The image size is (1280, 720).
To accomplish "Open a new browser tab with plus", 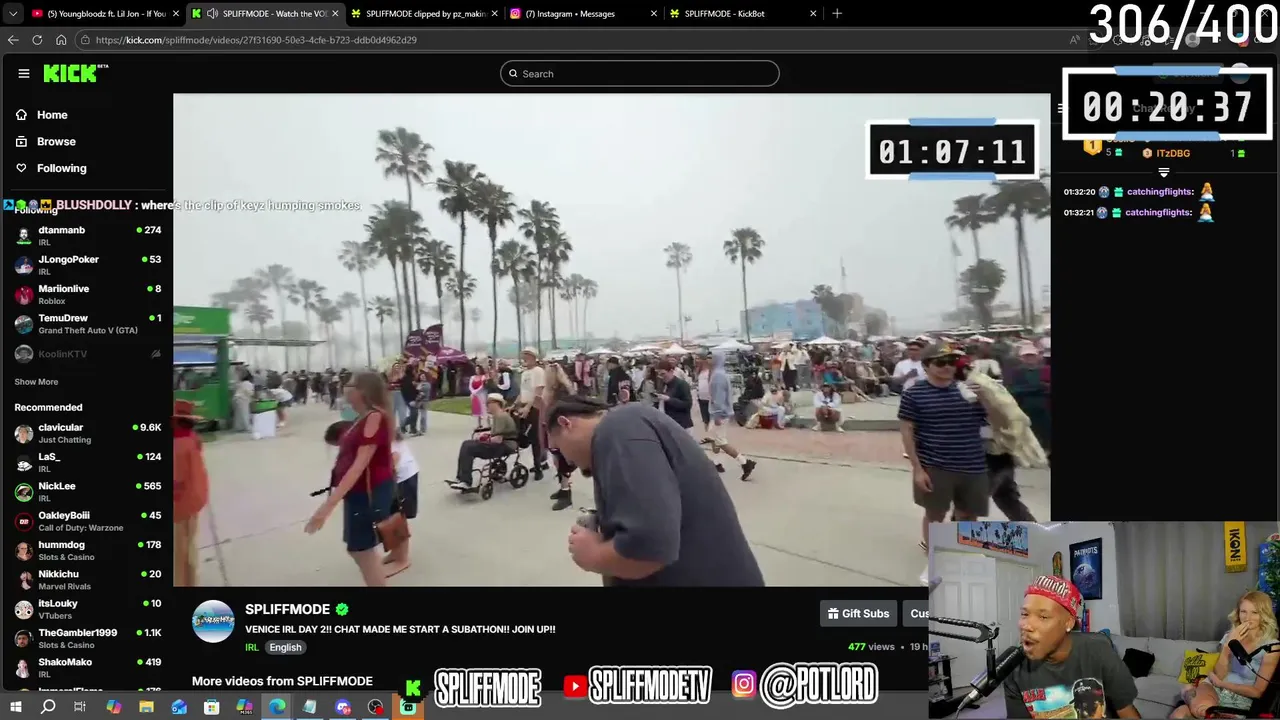I will pyautogui.click(x=837, y=14).
